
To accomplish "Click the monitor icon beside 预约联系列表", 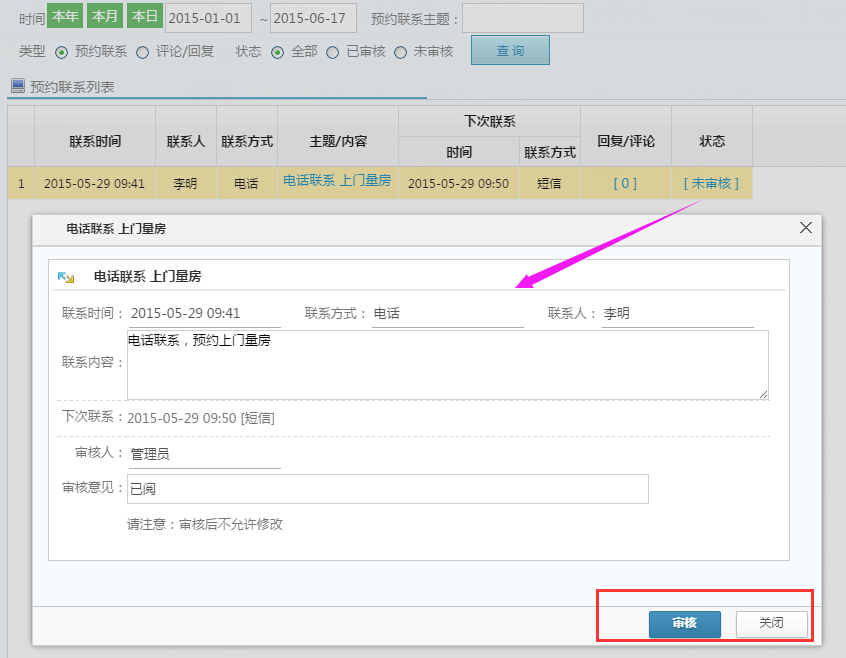I will coord(17,87).
